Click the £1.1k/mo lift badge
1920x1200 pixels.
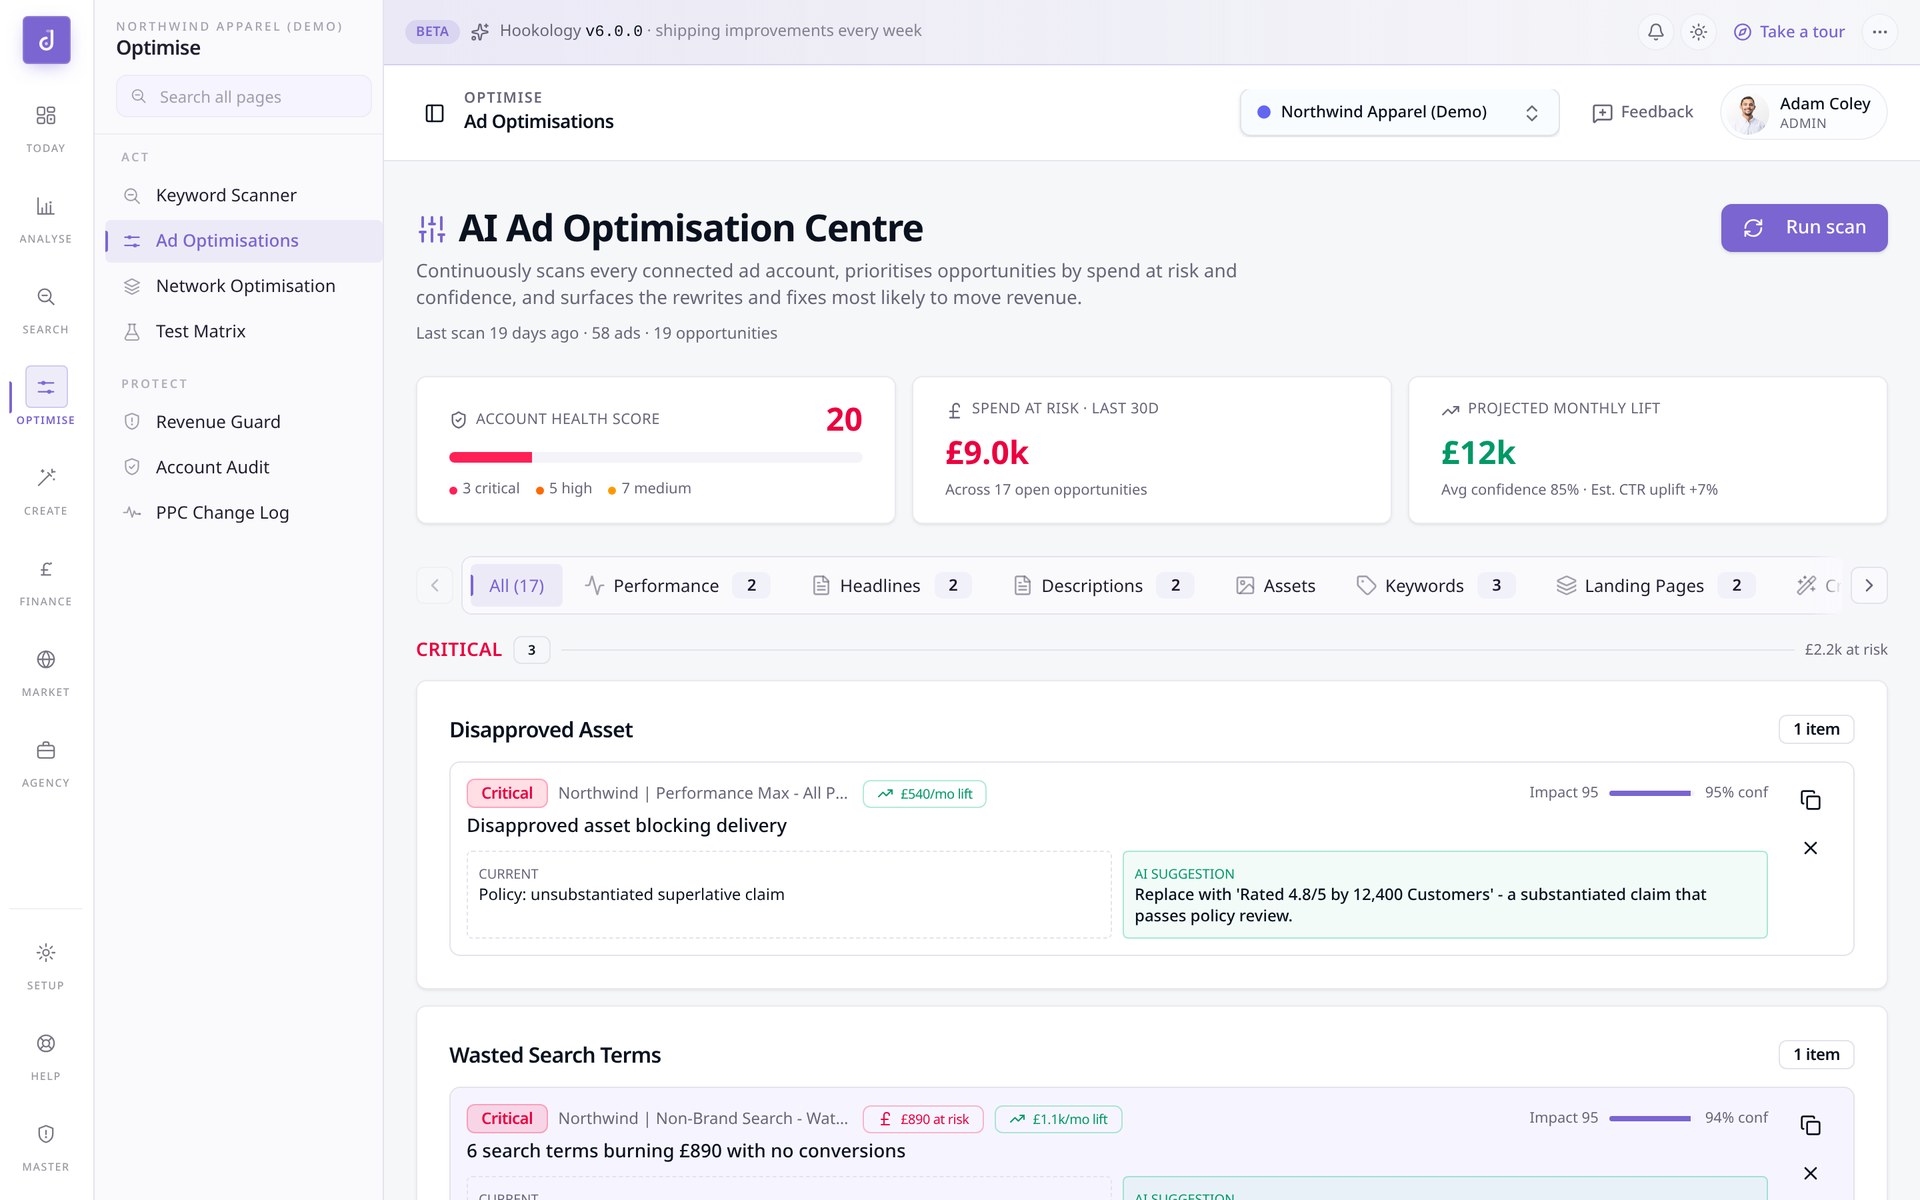(x=1058, y=1119)
